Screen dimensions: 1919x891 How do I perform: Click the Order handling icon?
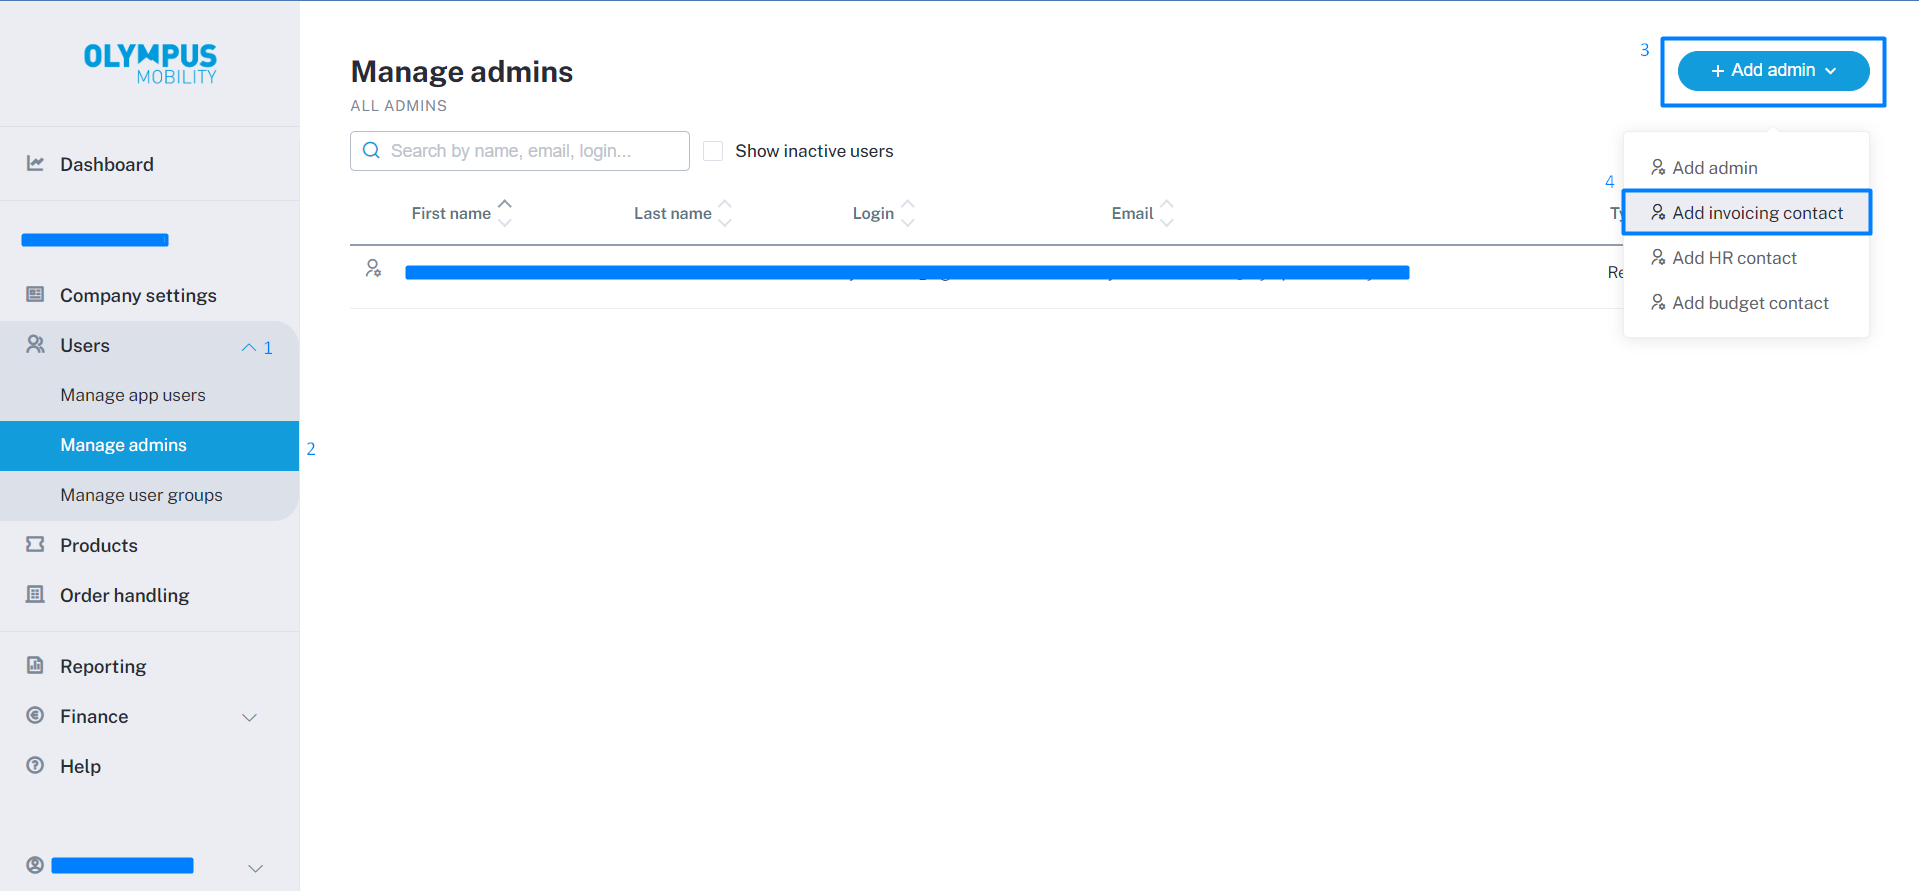pos(35,594)
